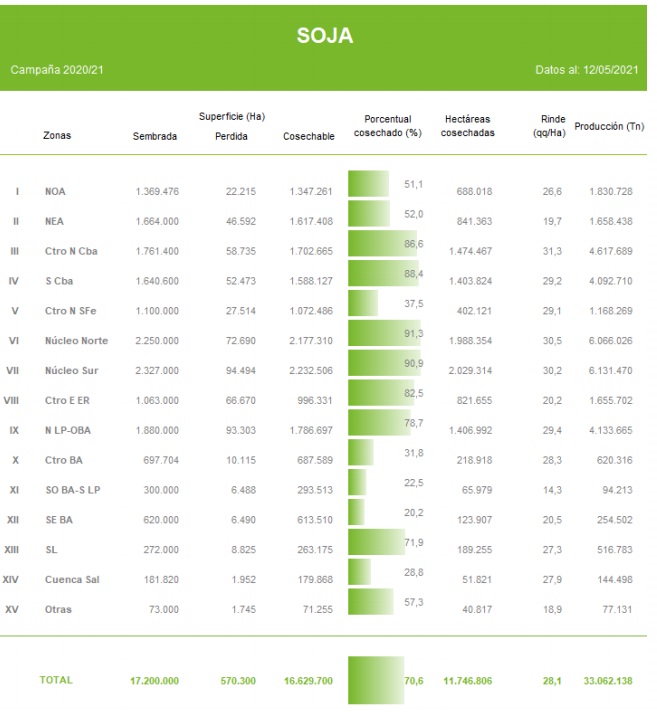
Task: Select the Otras zone row label
Action: point(58,609)
